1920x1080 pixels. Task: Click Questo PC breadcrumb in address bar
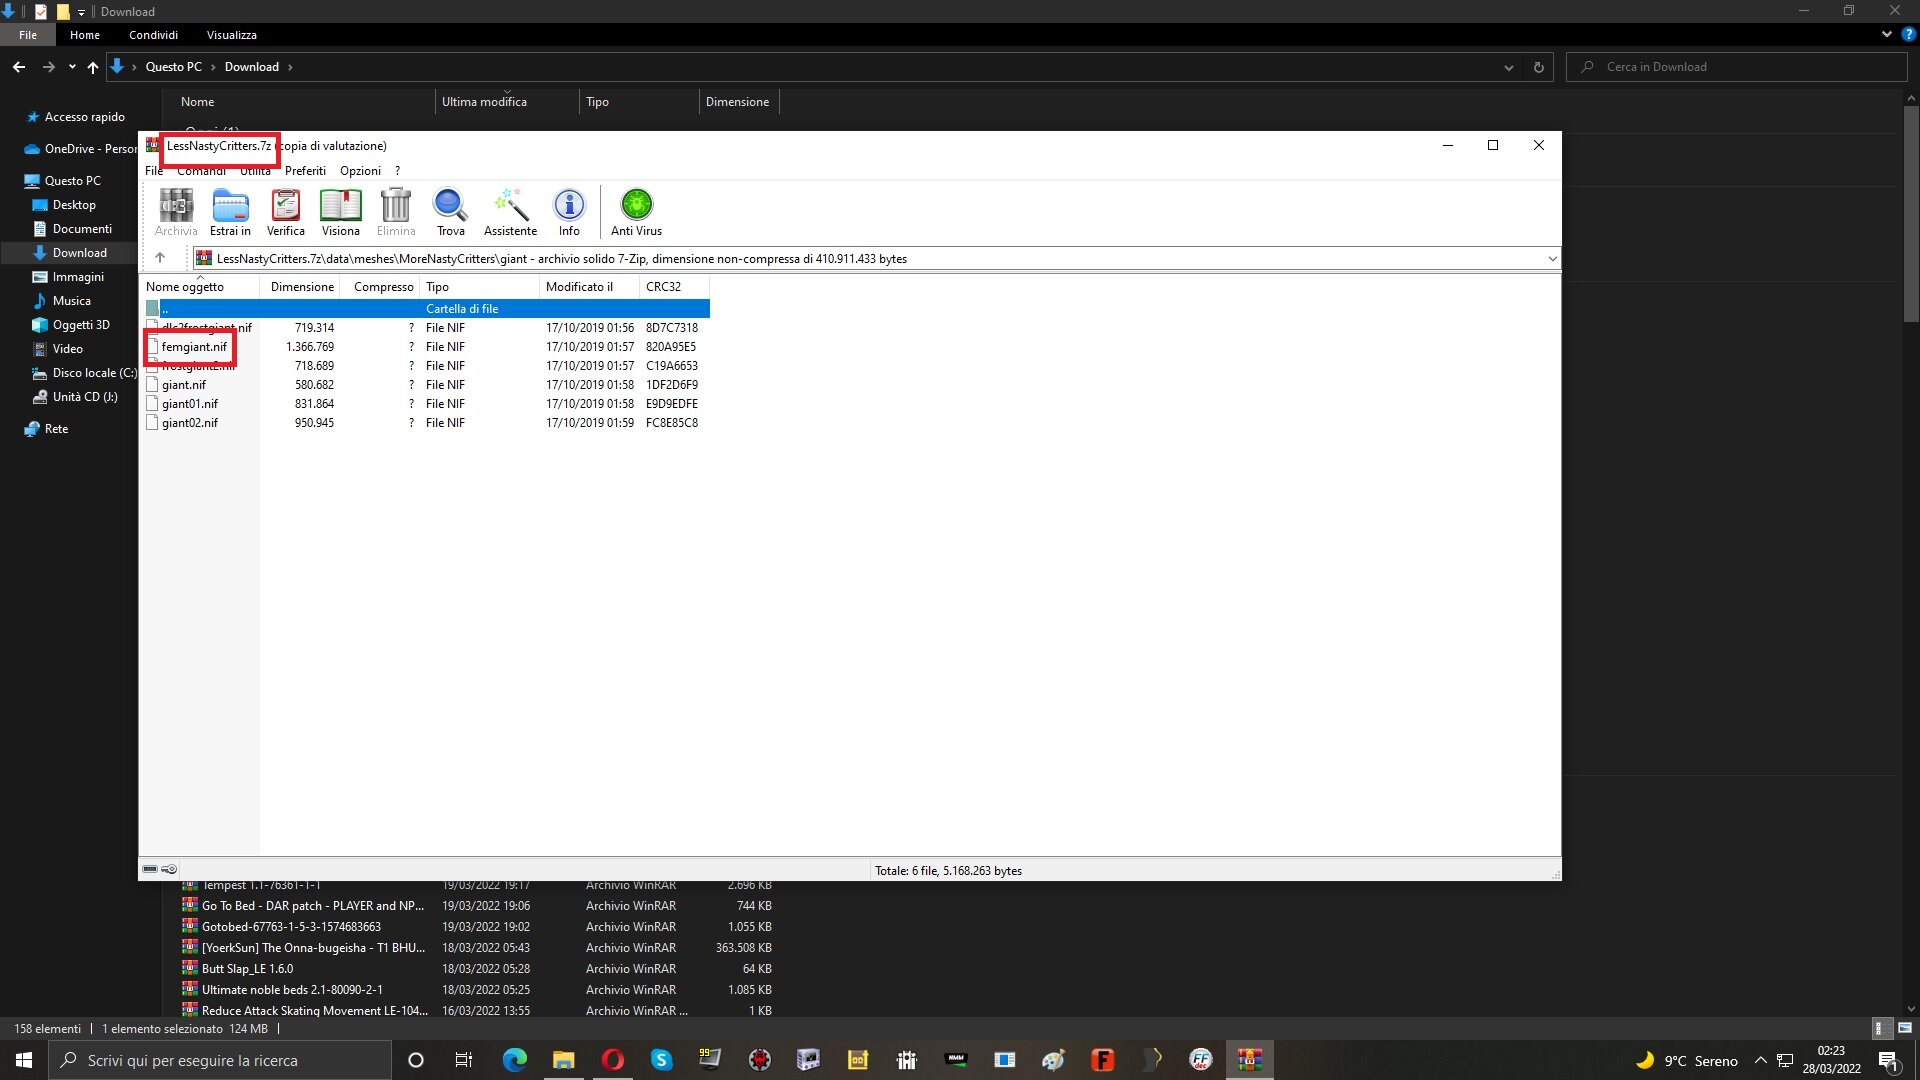tap(173, 67)
